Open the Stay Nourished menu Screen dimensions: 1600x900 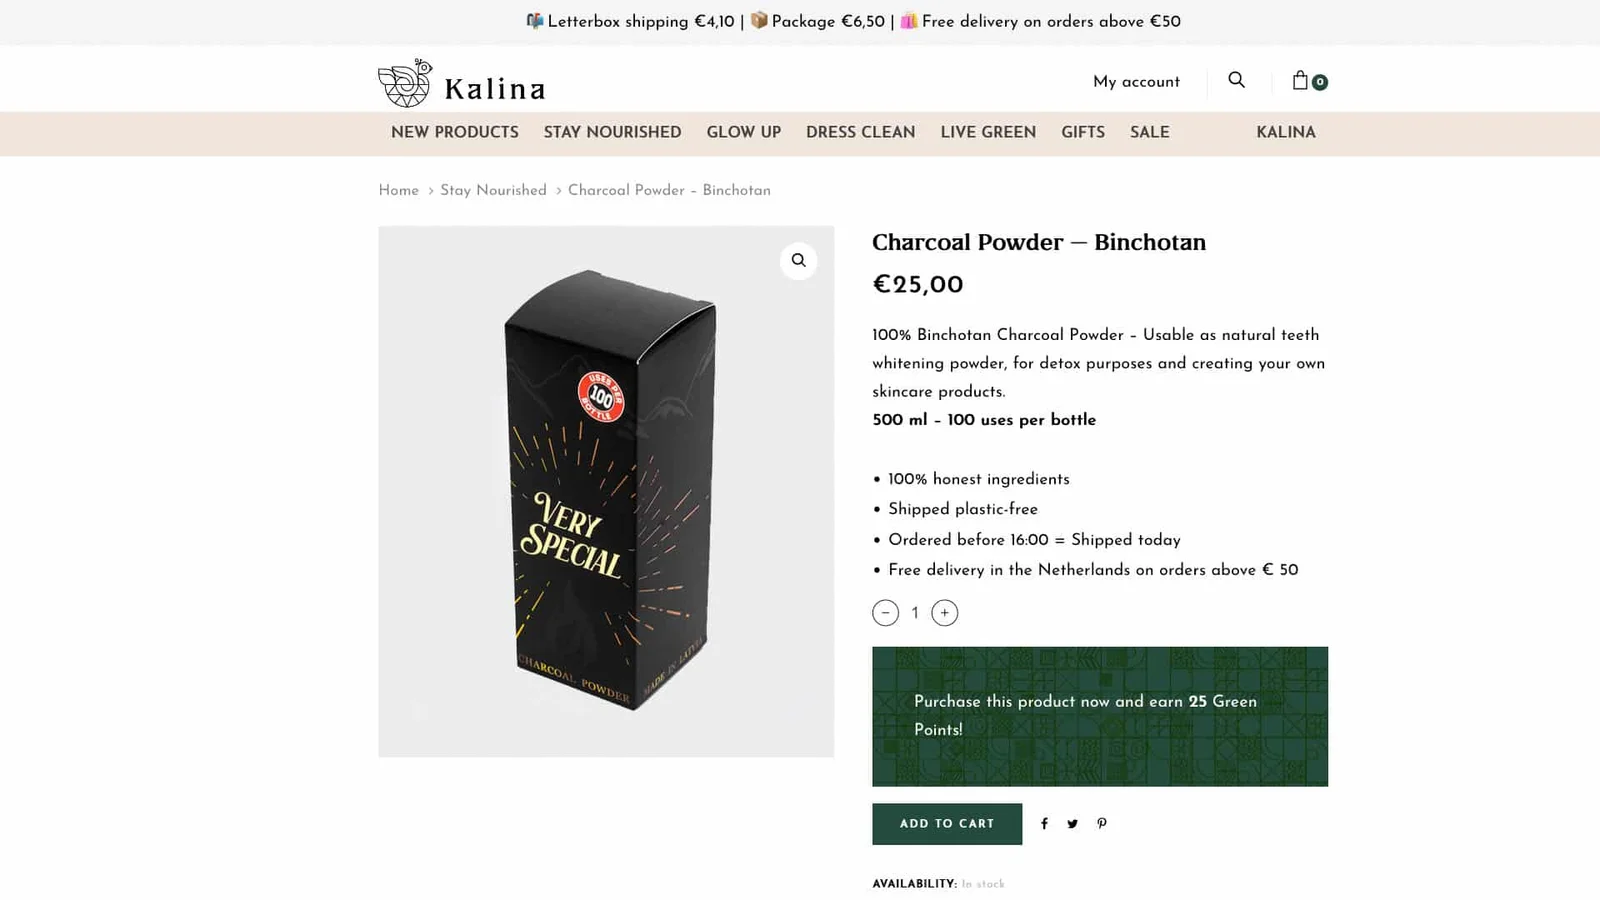click(612, 133)
